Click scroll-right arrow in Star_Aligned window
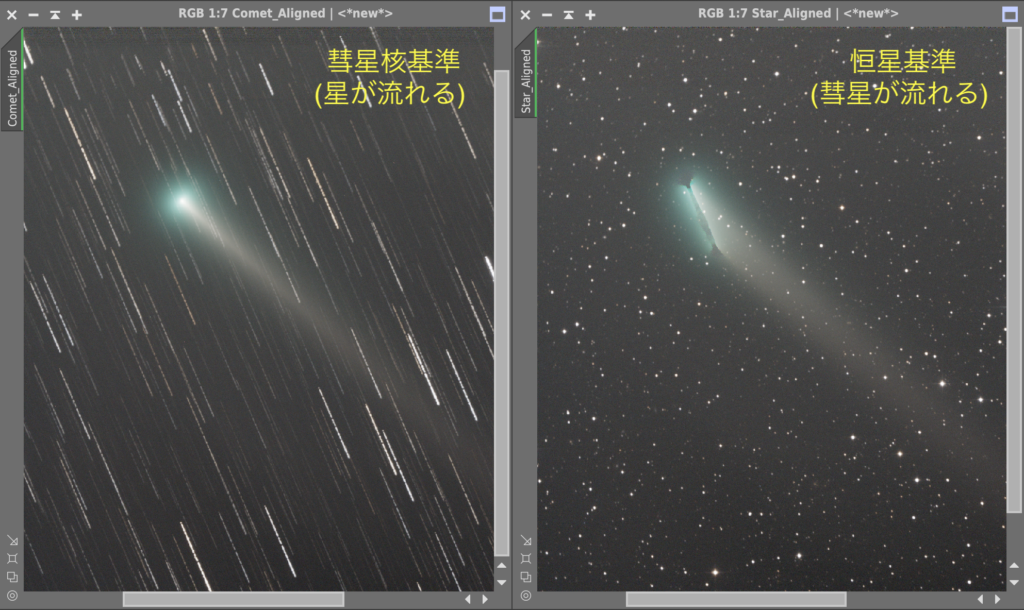 point(997,599)
